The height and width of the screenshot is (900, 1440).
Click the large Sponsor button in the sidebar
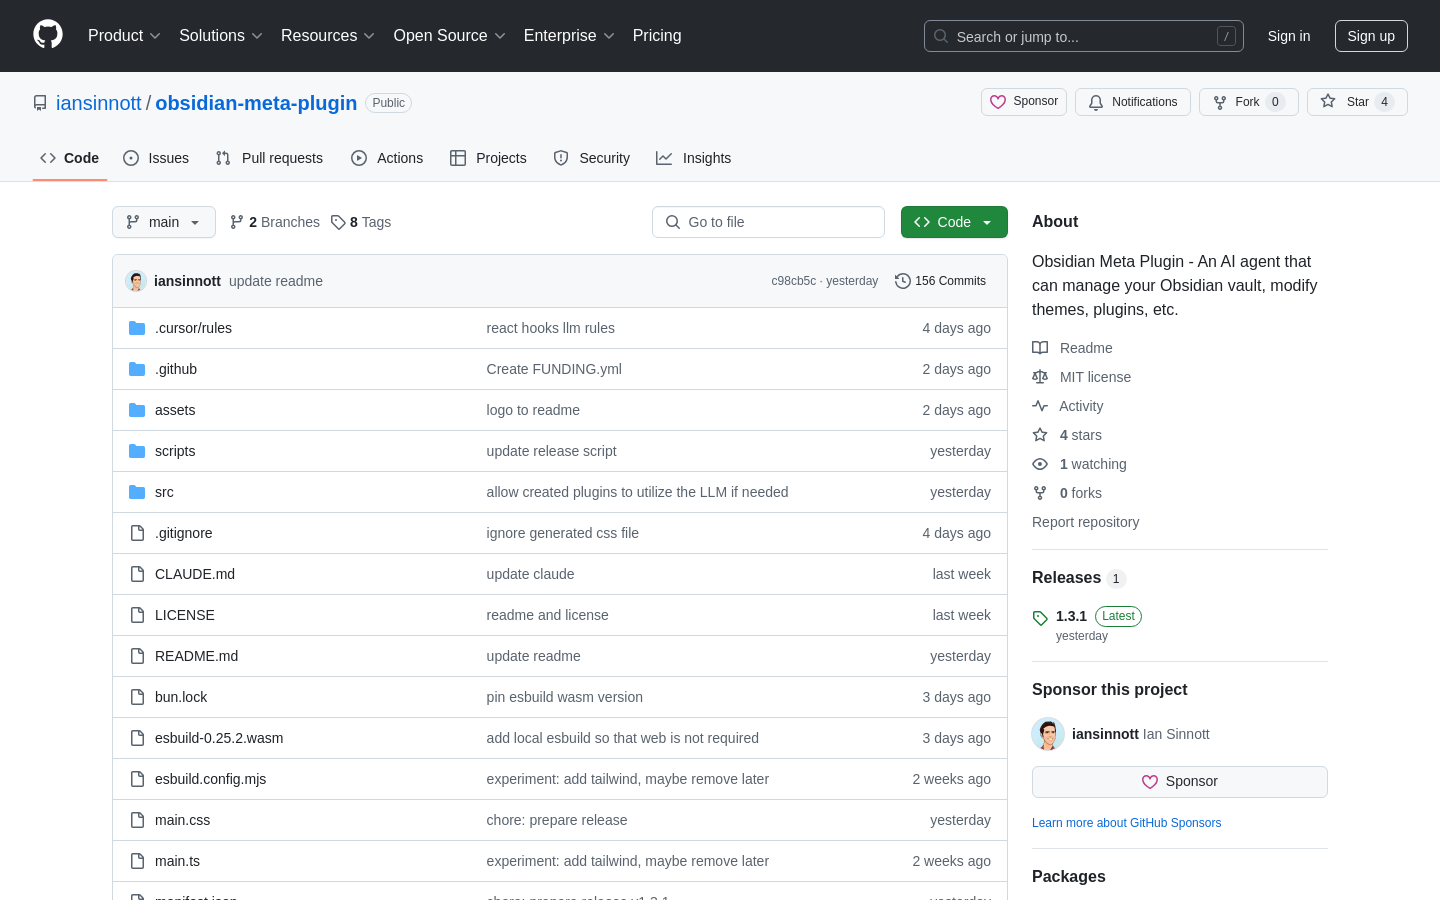(x=1180, y=782)
